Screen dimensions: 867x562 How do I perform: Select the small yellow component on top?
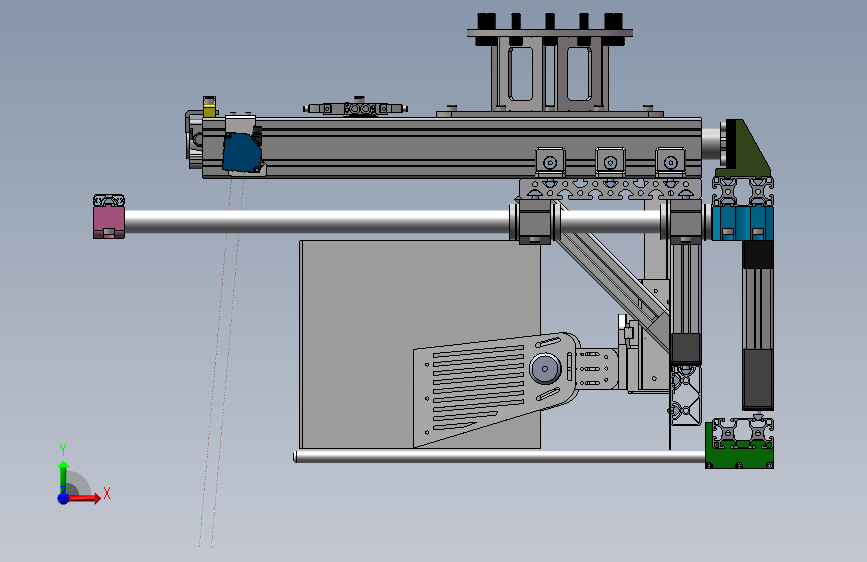tap(210, 107)
